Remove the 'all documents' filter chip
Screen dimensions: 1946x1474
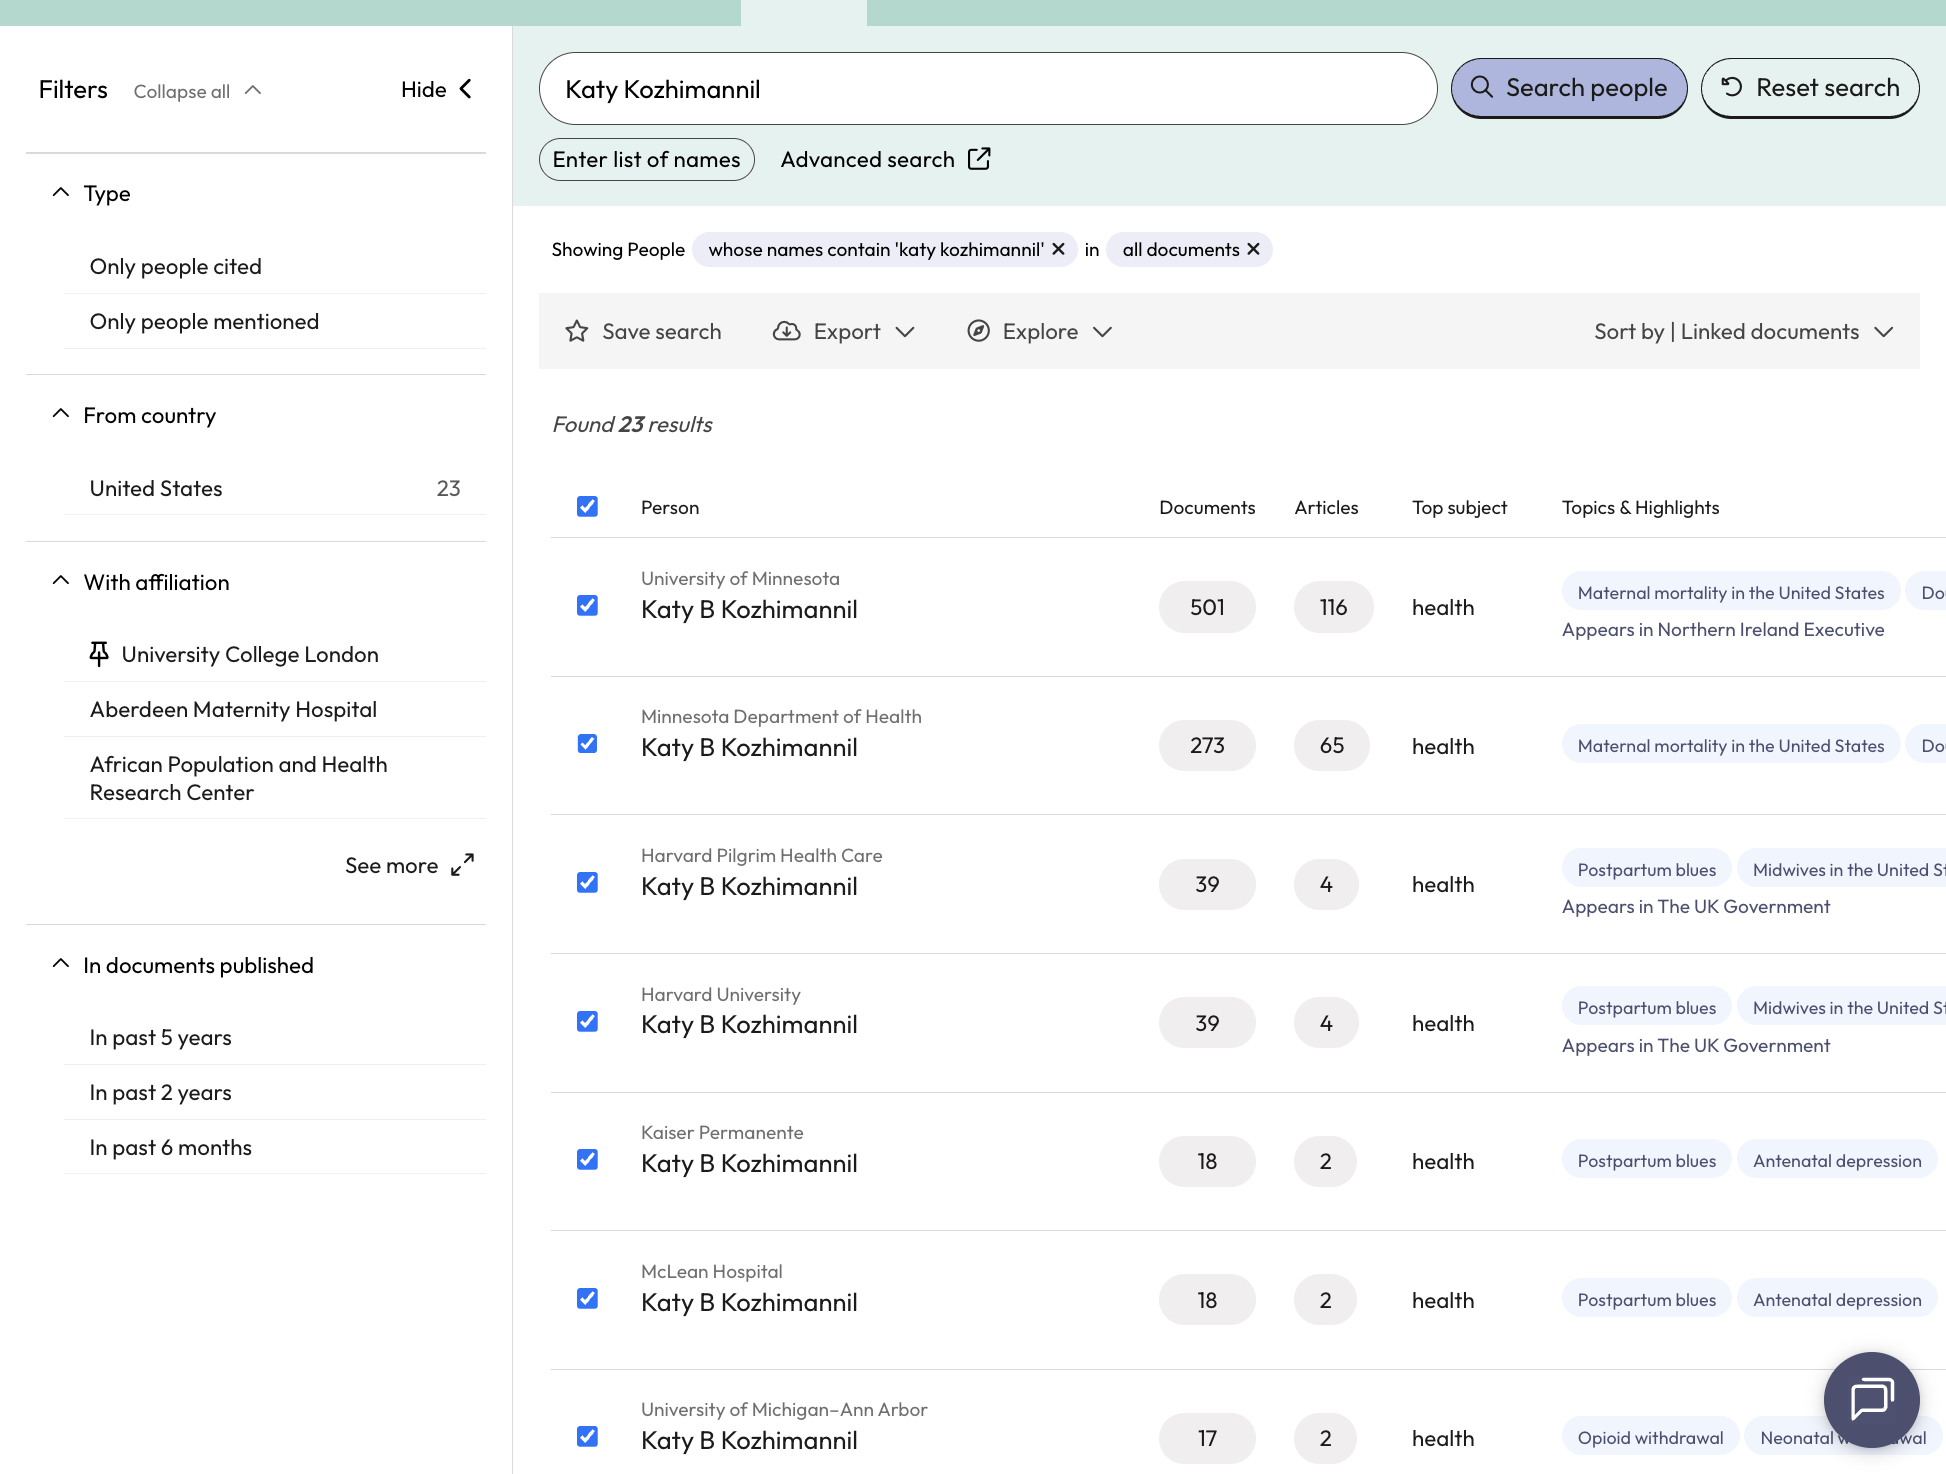[x=1253, y=249]
